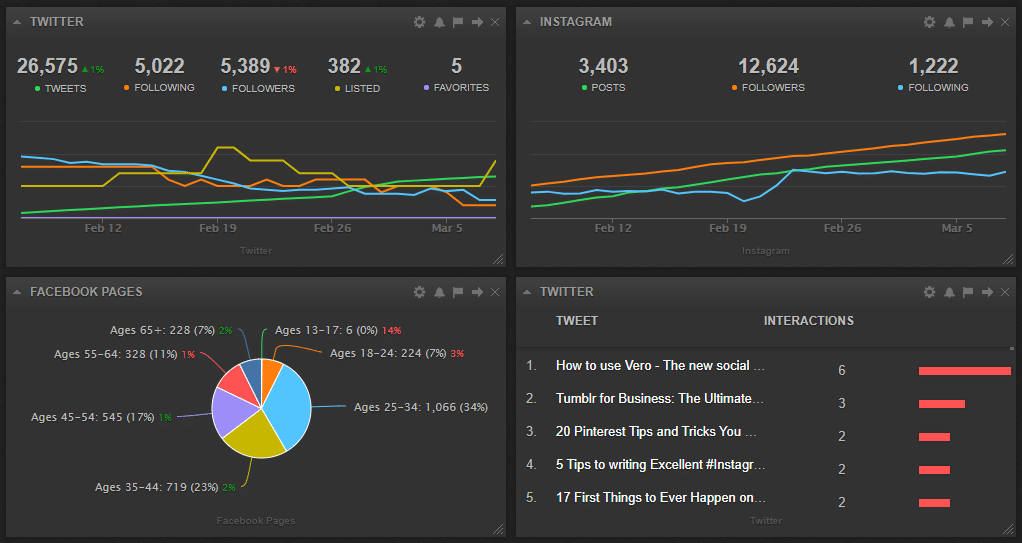
Task: Sort by the TWEET column header
Action: [x=577, y=321]
